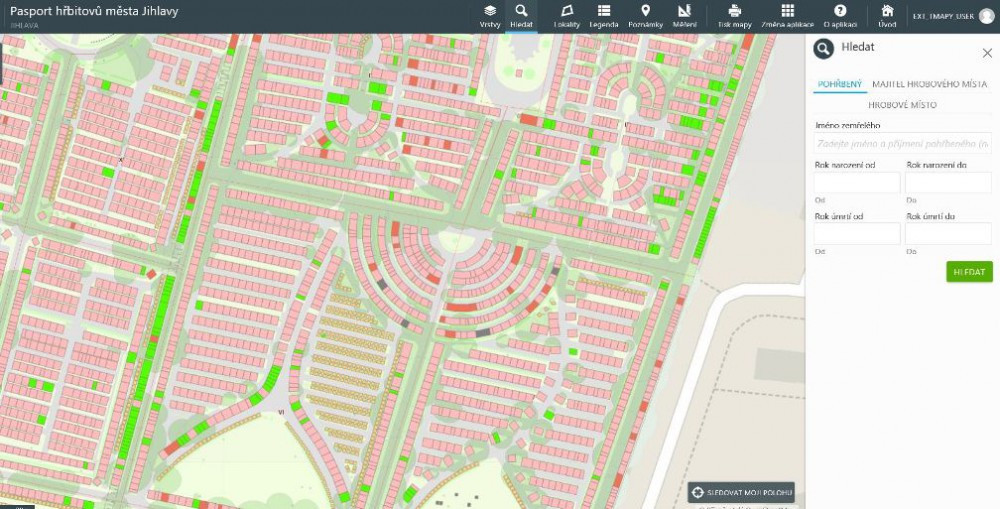Switch to Majitel hrobového místa tab
Screen dimensions: 1000x509
coord(929,85)
